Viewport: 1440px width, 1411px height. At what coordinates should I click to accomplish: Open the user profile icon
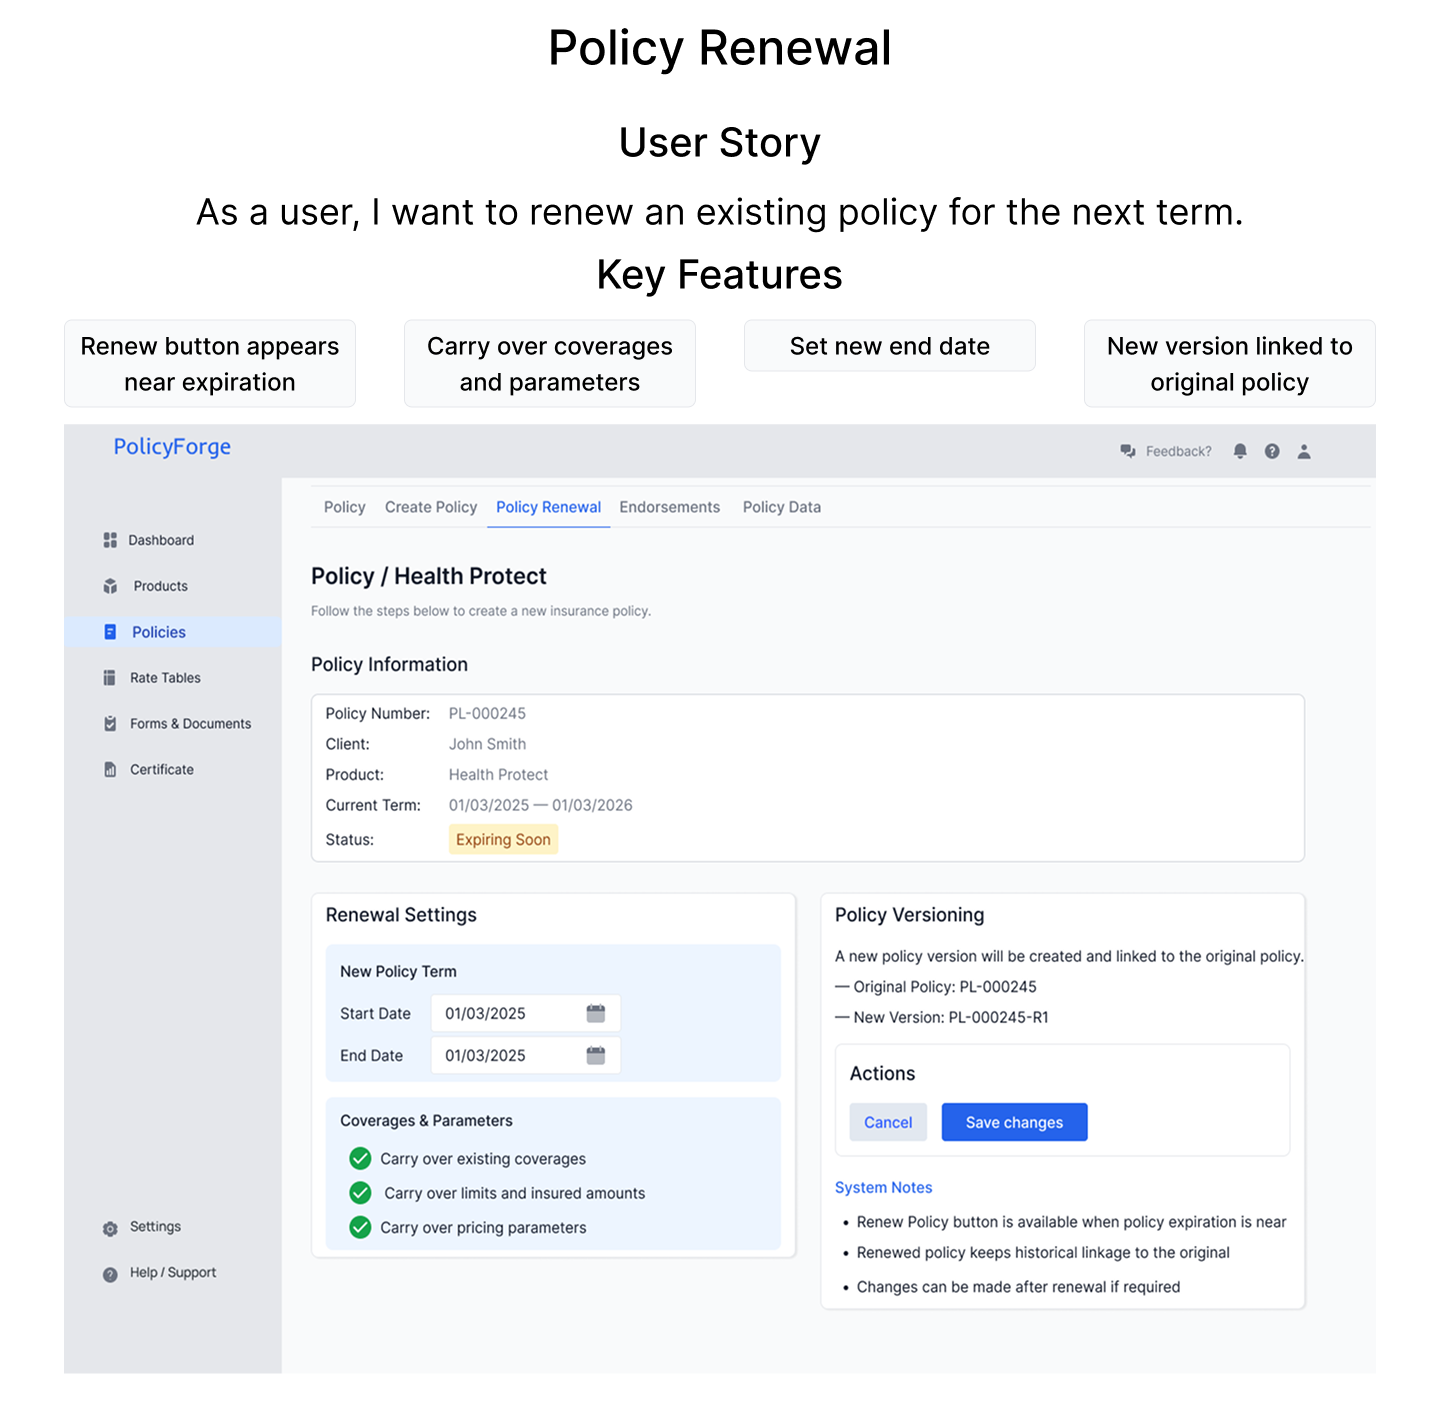[x=1304, y=451]
